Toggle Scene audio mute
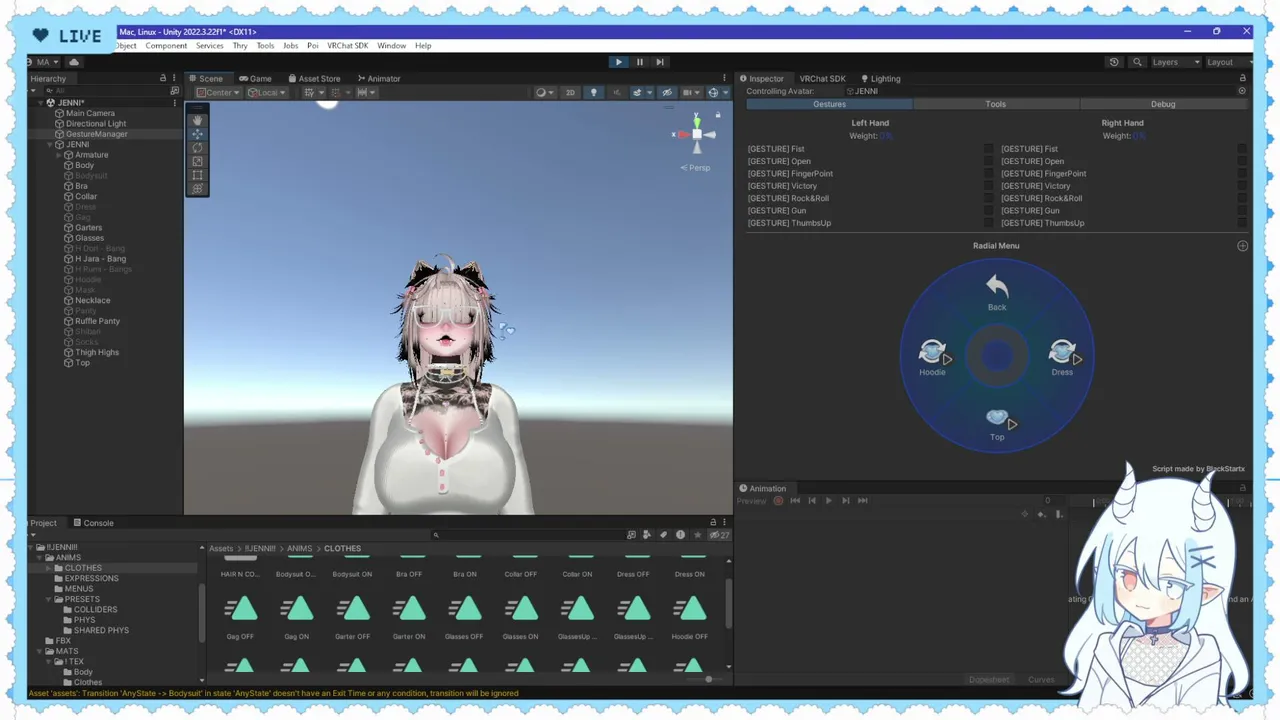The image size is (1280, 720). [x=616, y=93]
